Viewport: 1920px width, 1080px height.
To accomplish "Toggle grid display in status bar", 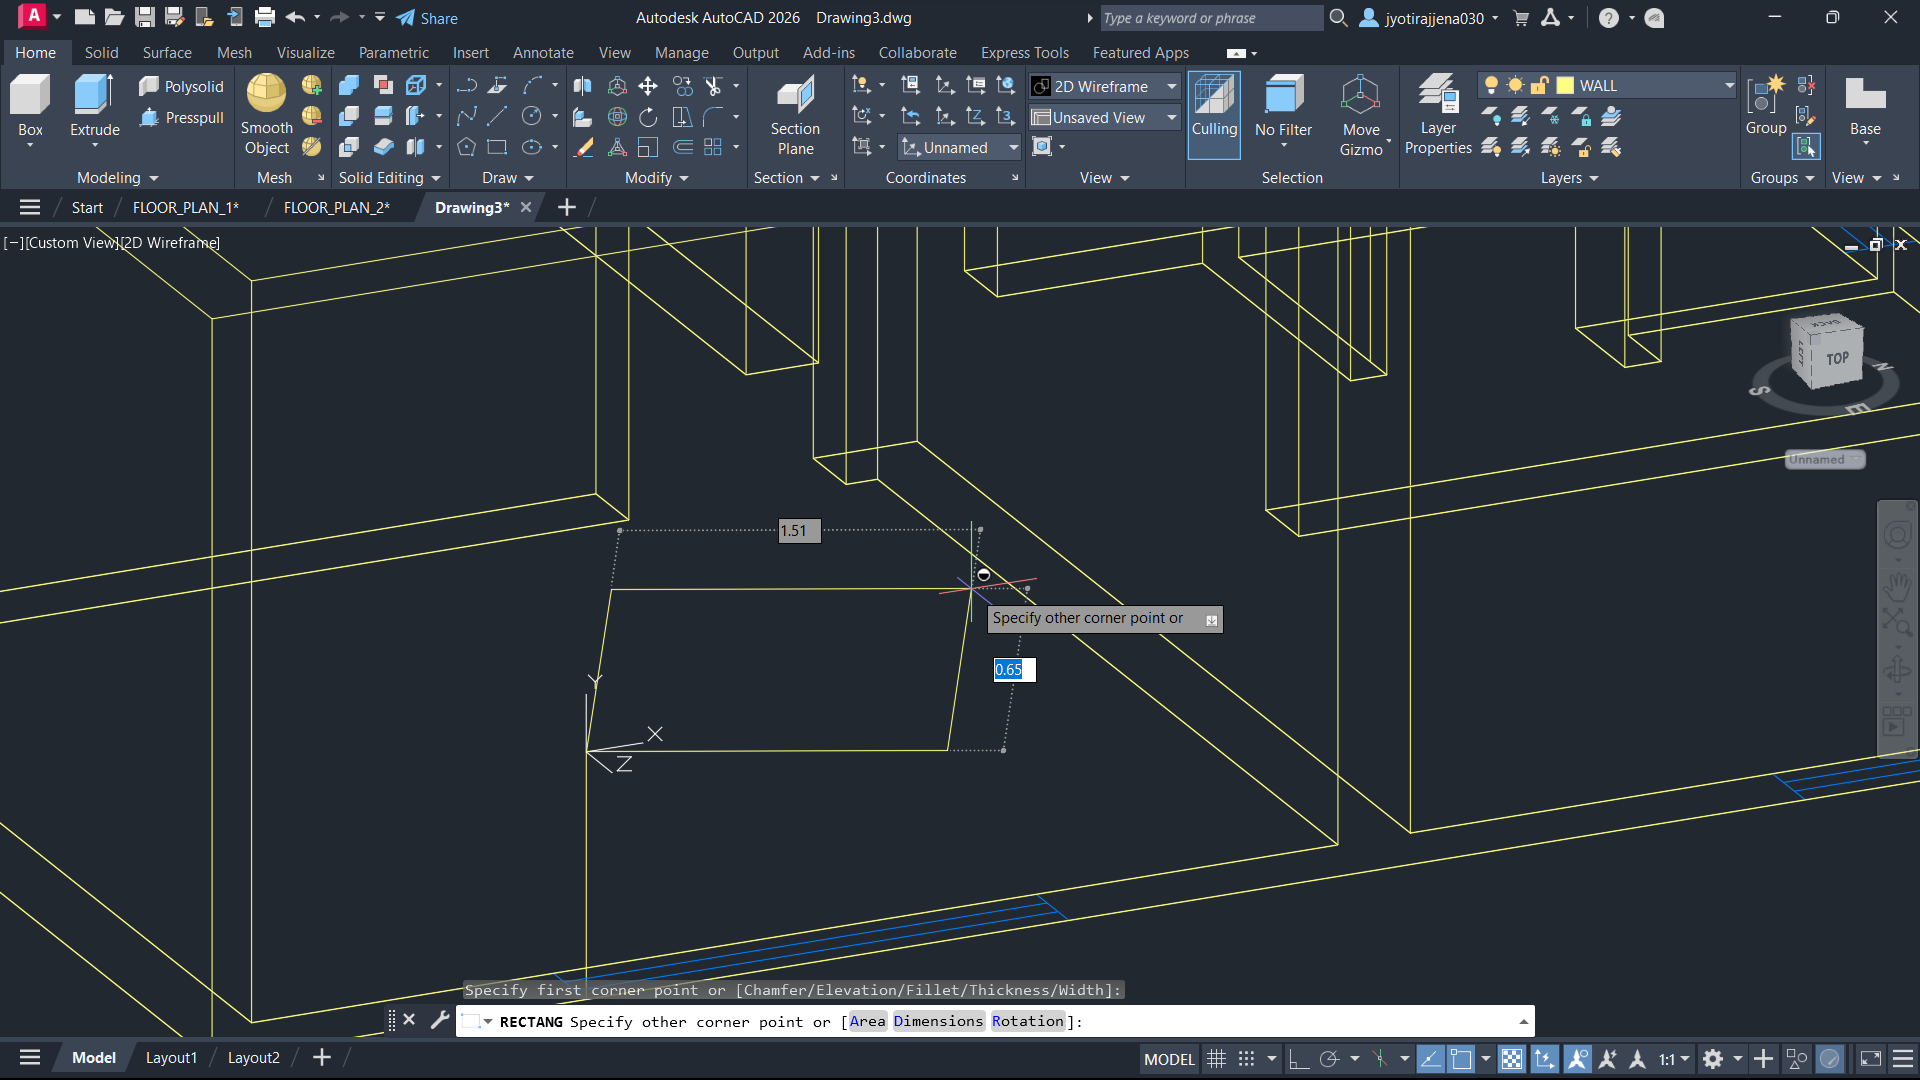I will pos(1216,1059).
